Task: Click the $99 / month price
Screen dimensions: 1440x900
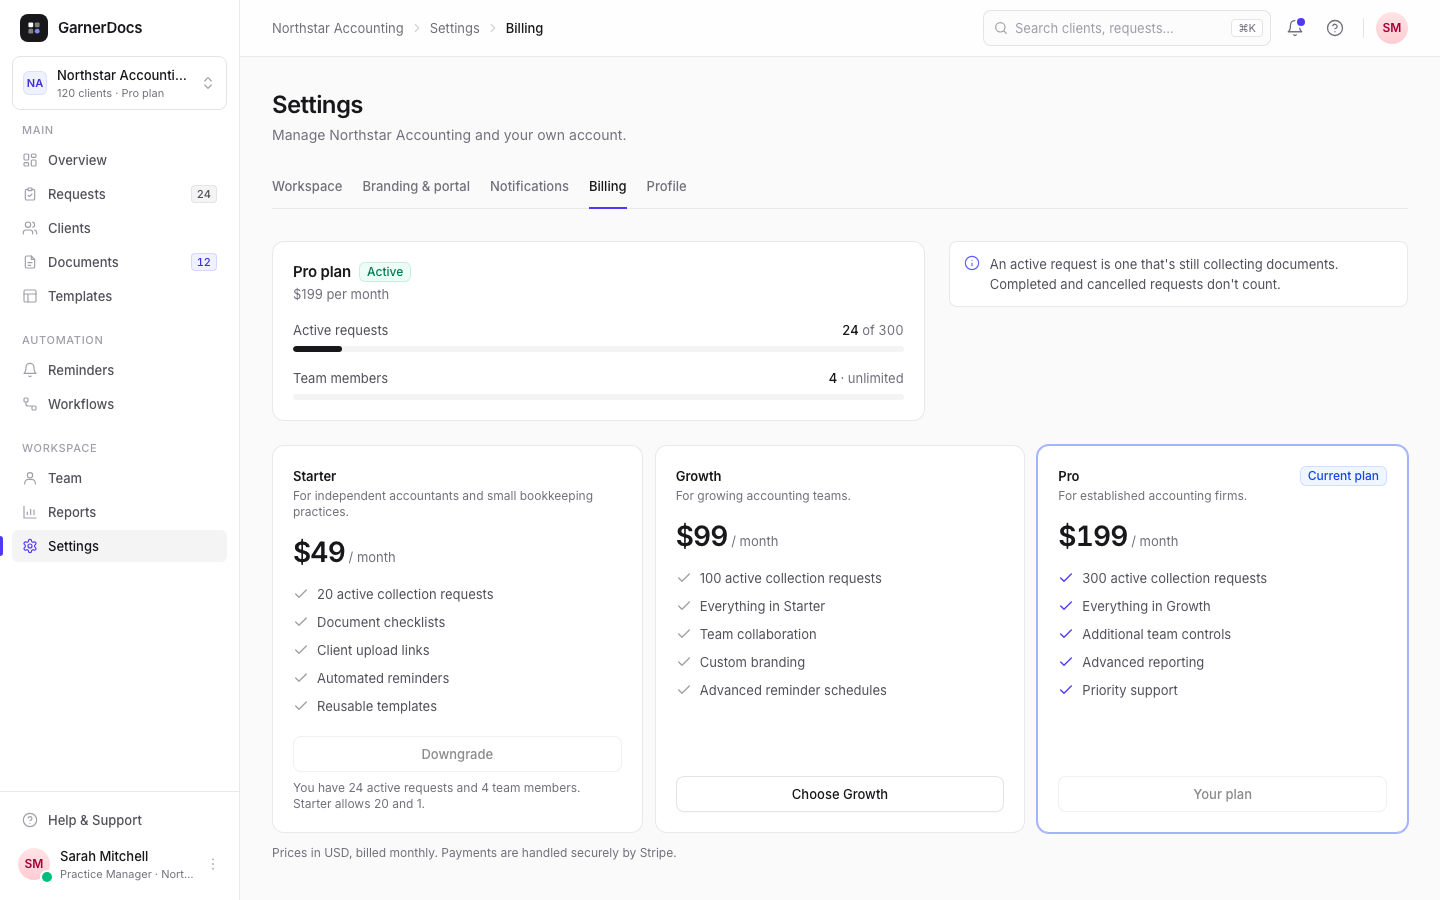Action: [x=727, y=537]
